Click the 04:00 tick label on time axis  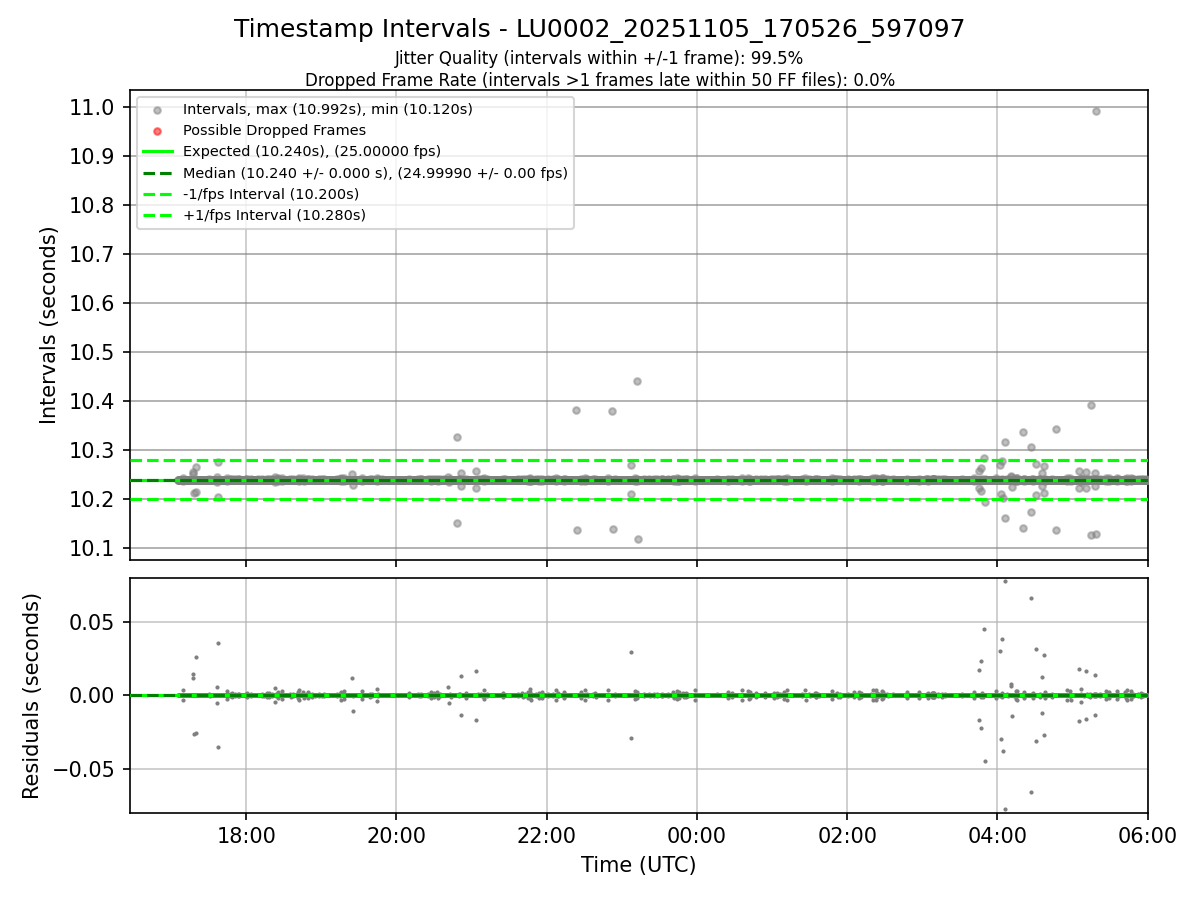pos(998,834)
